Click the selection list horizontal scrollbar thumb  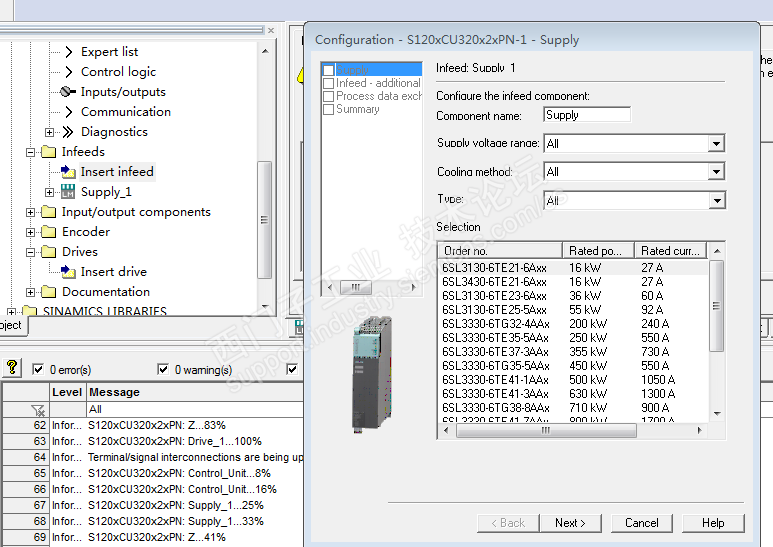(546, 430)
